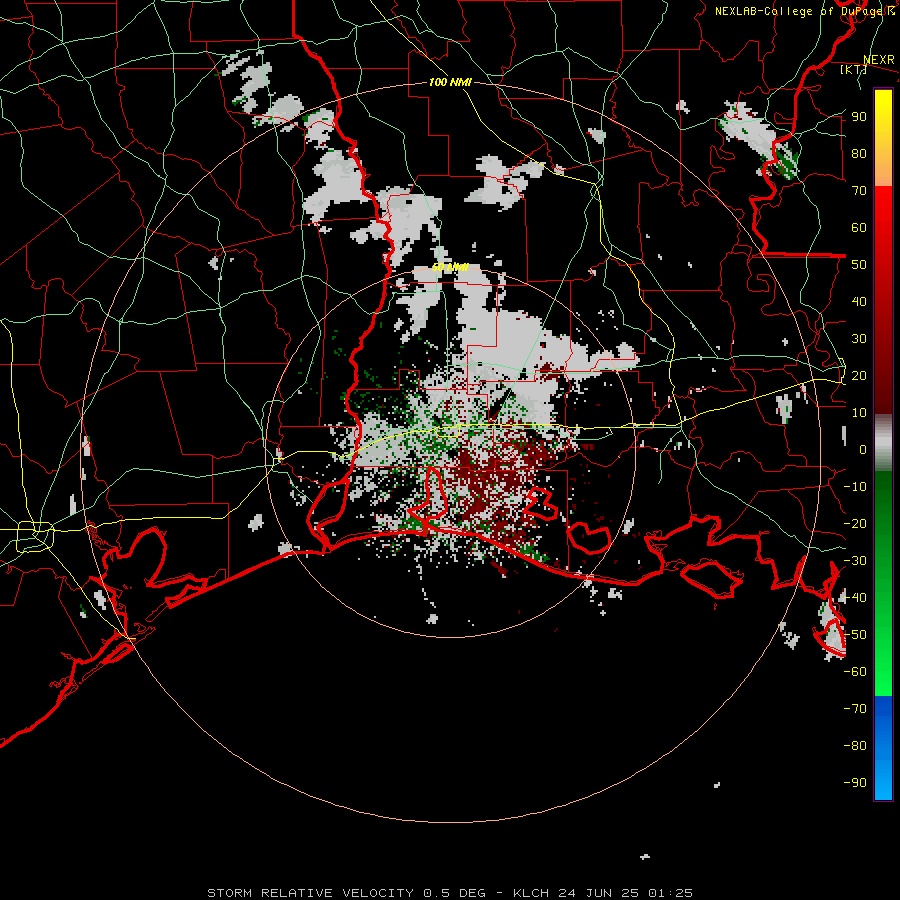
Task: Click the 20 value on the velocity scale
Action: click(859, 375)
